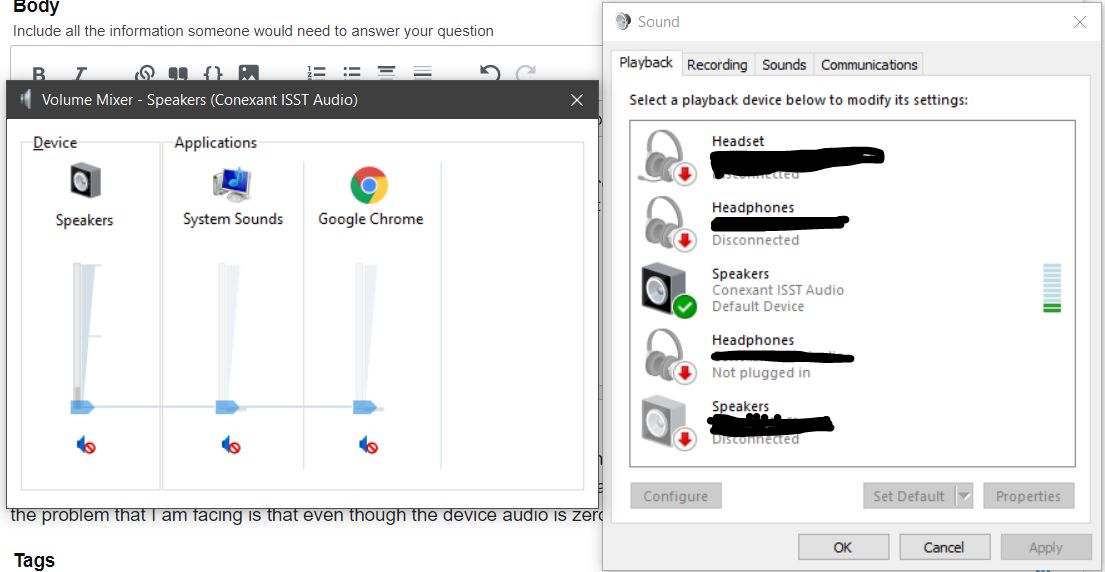The width and height of the screenshot is (1105, 572).
Task: Click the Google Chrome icon in mixer
Action: coord(369,185)
